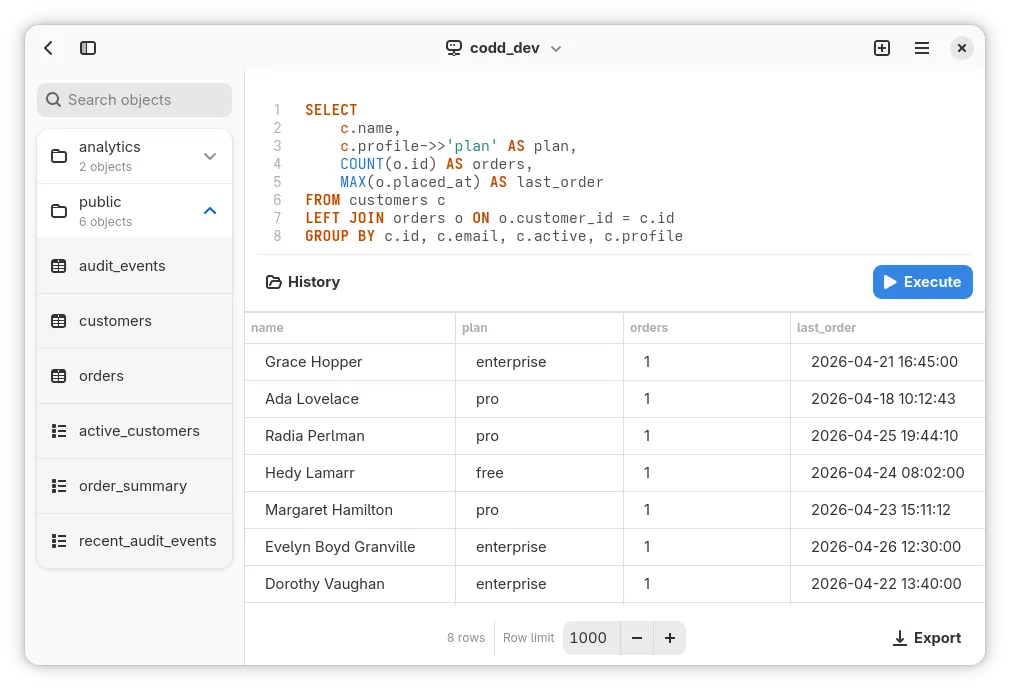1010x690 pixels.
Task: Select the Ada Lovelace cell
Action: [350, 399]
